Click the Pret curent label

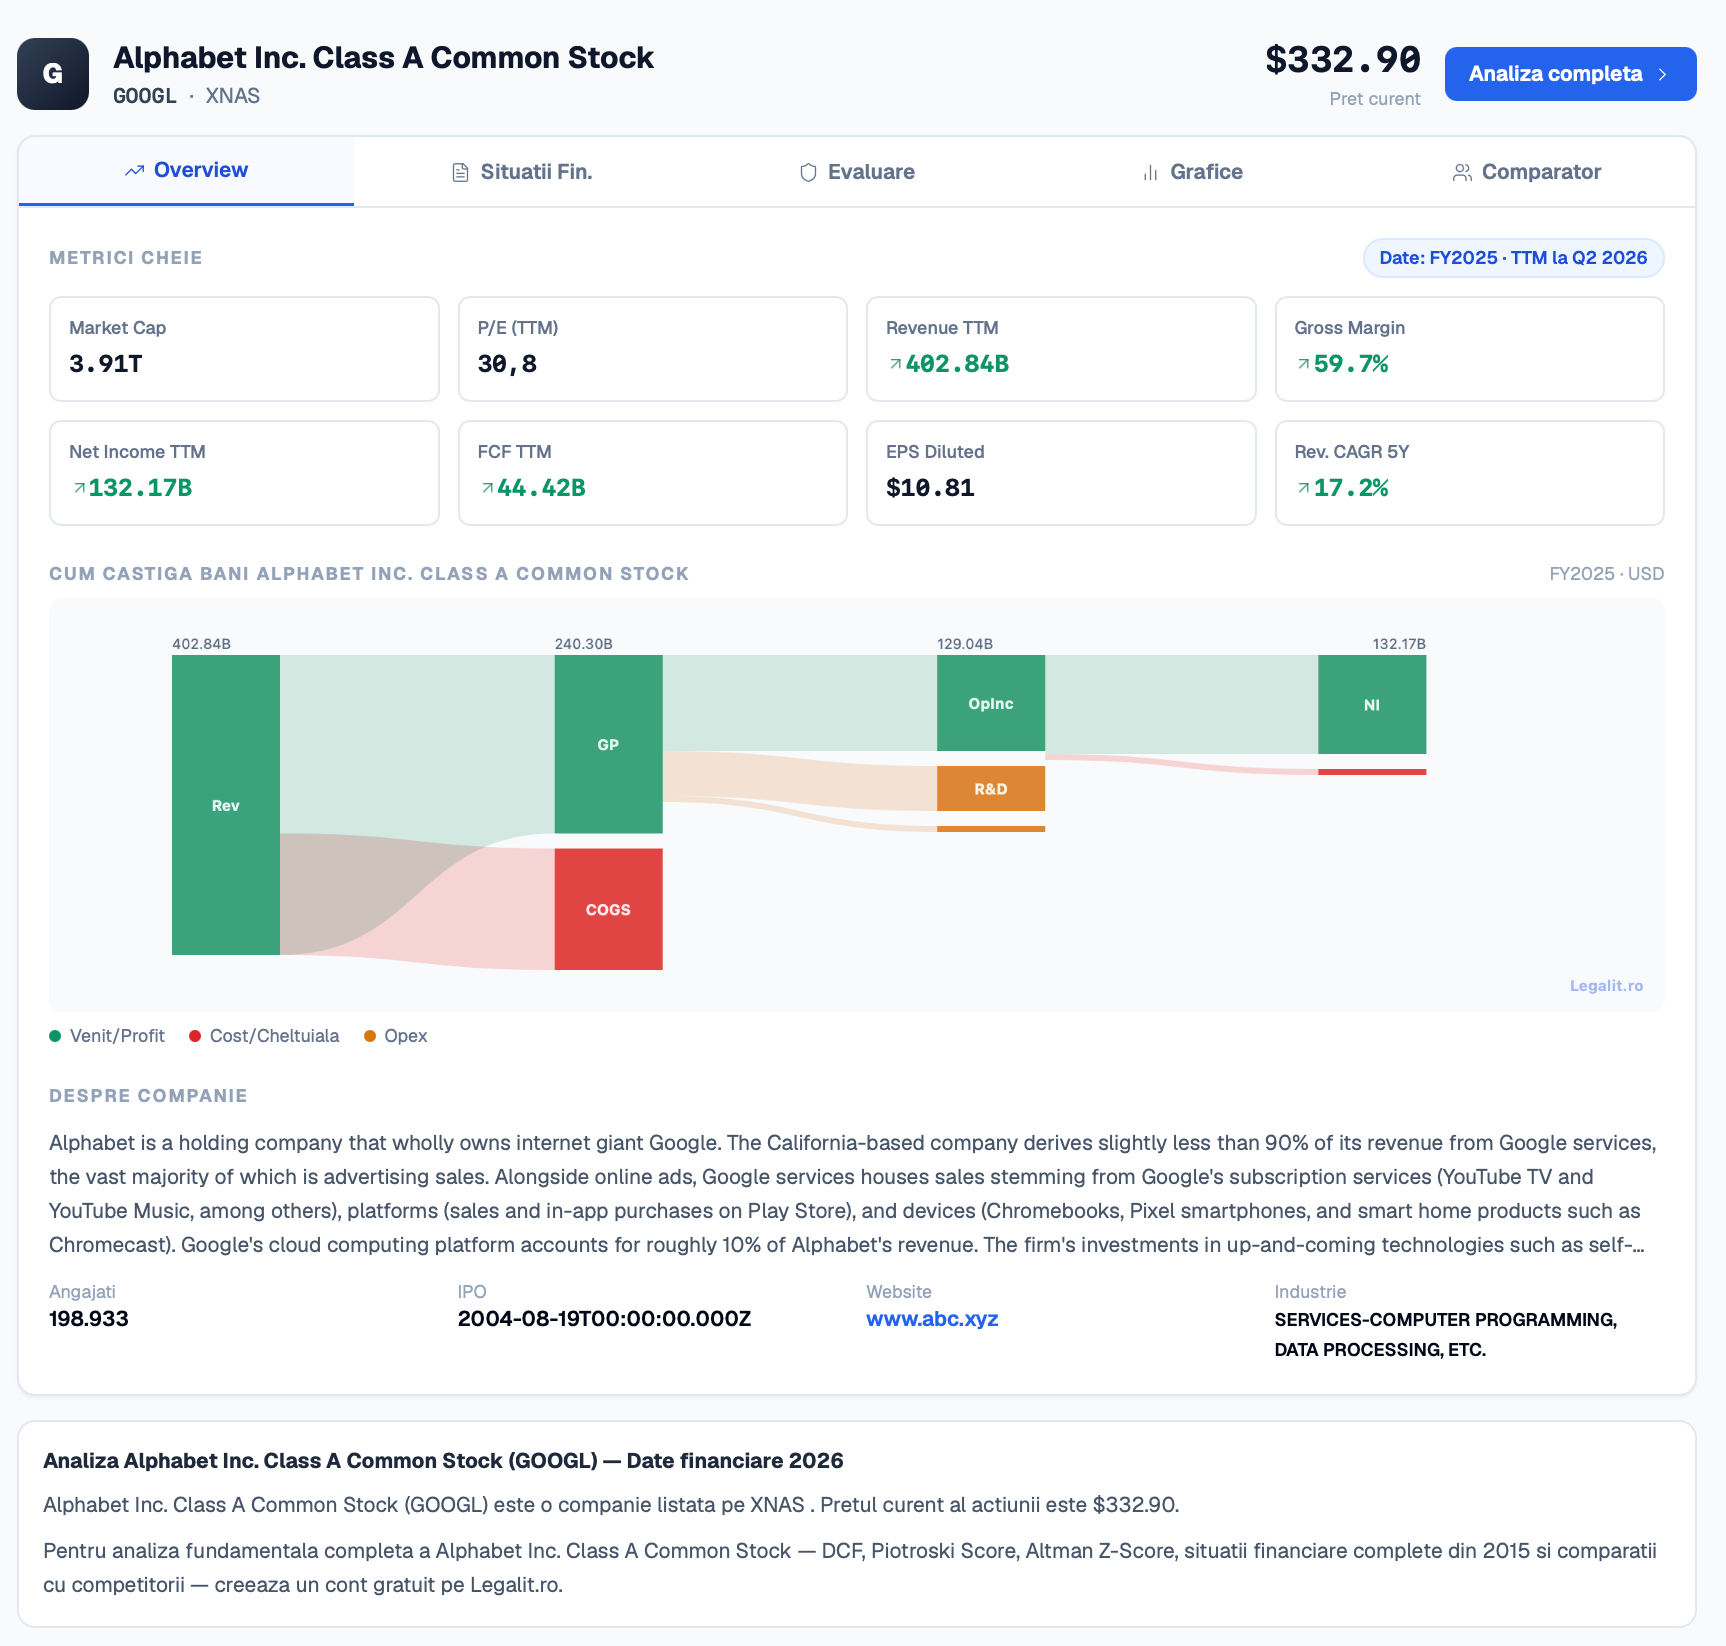click(1375, 99)
